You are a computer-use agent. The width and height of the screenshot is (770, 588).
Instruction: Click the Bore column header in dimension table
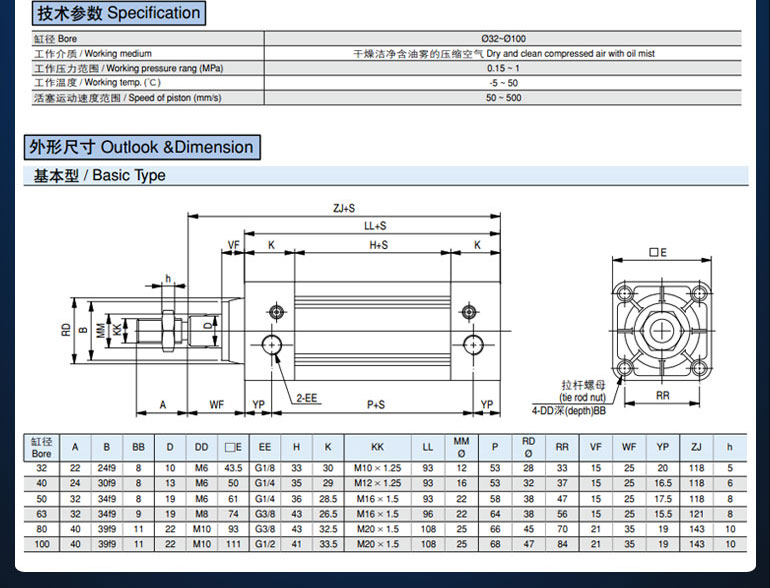41,447
